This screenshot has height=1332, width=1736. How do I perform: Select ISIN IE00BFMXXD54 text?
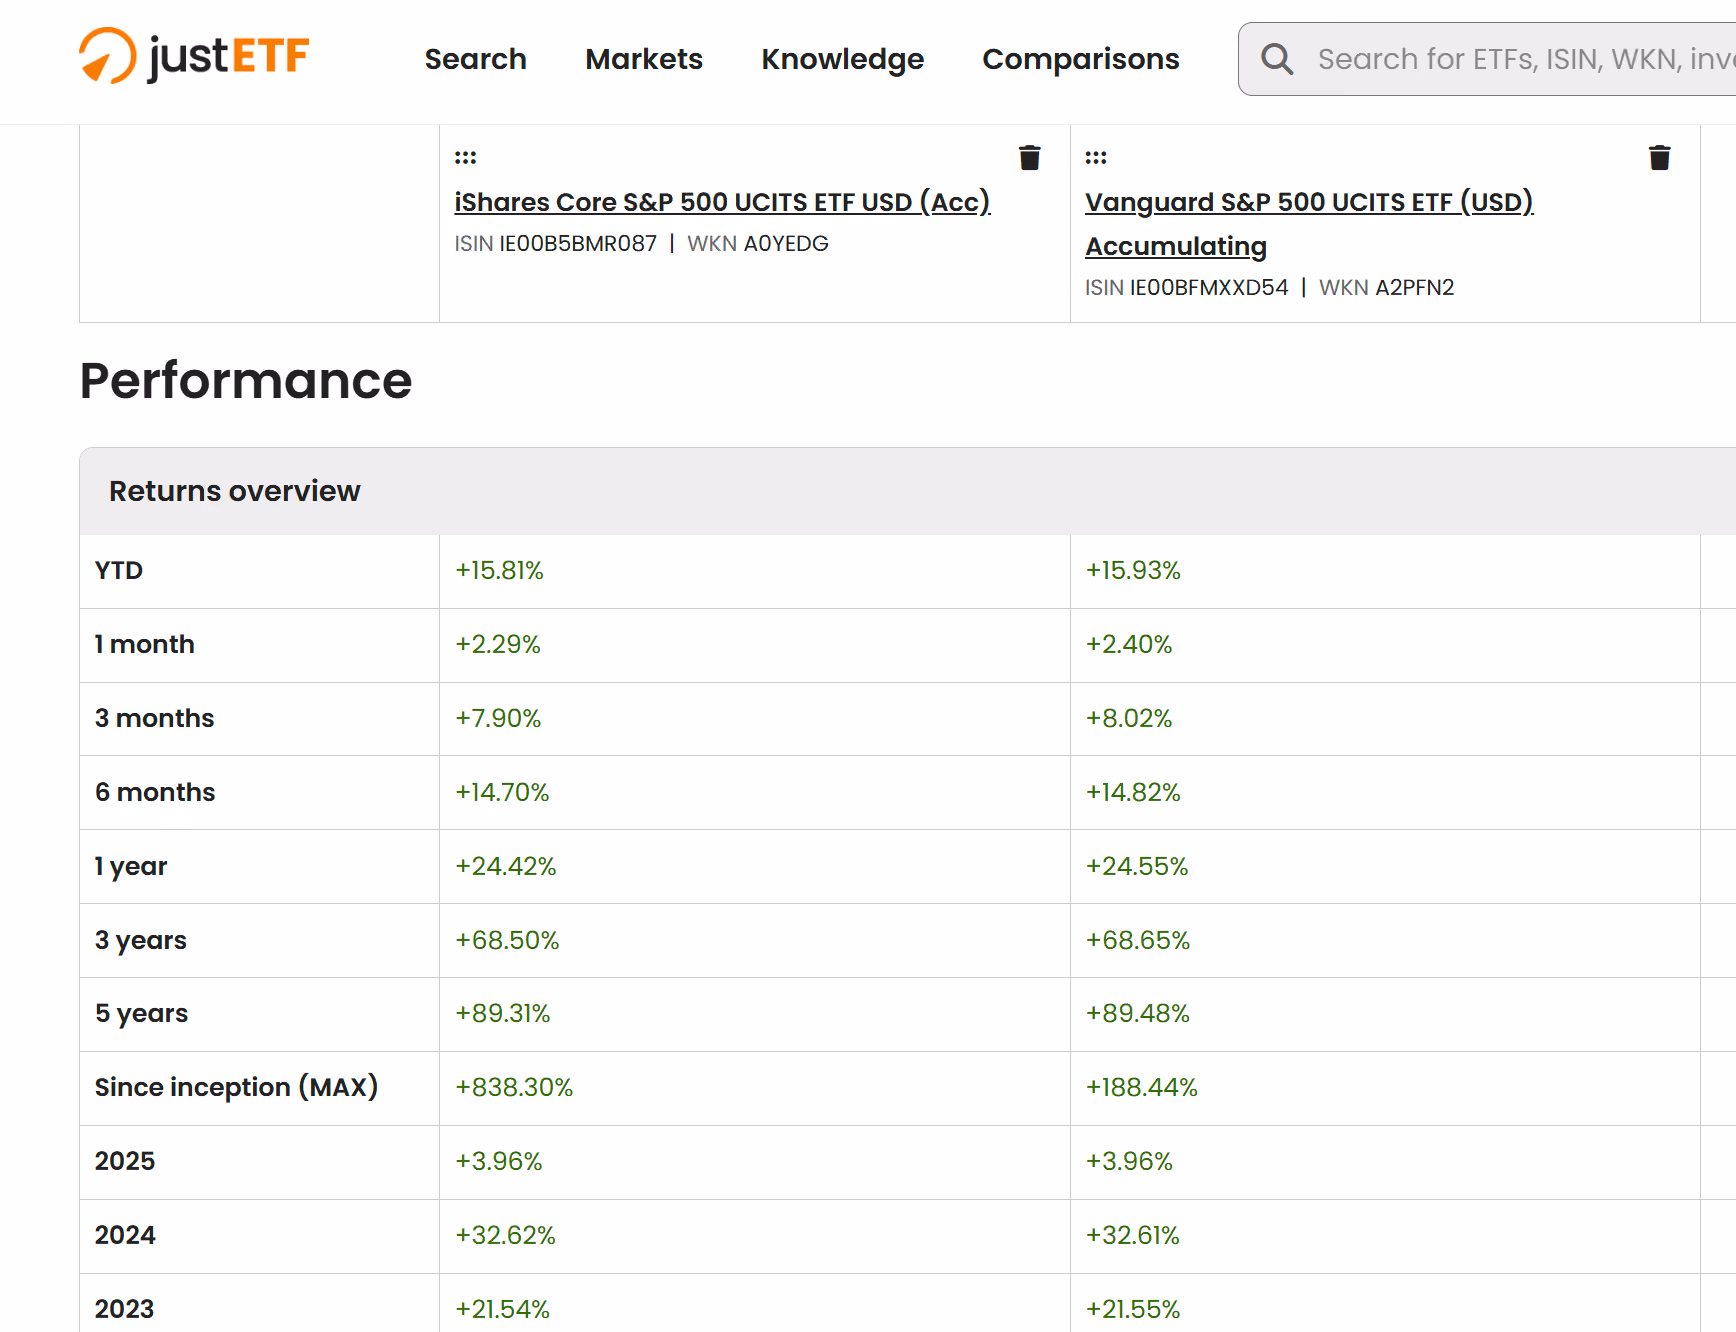pos(1187,288)
